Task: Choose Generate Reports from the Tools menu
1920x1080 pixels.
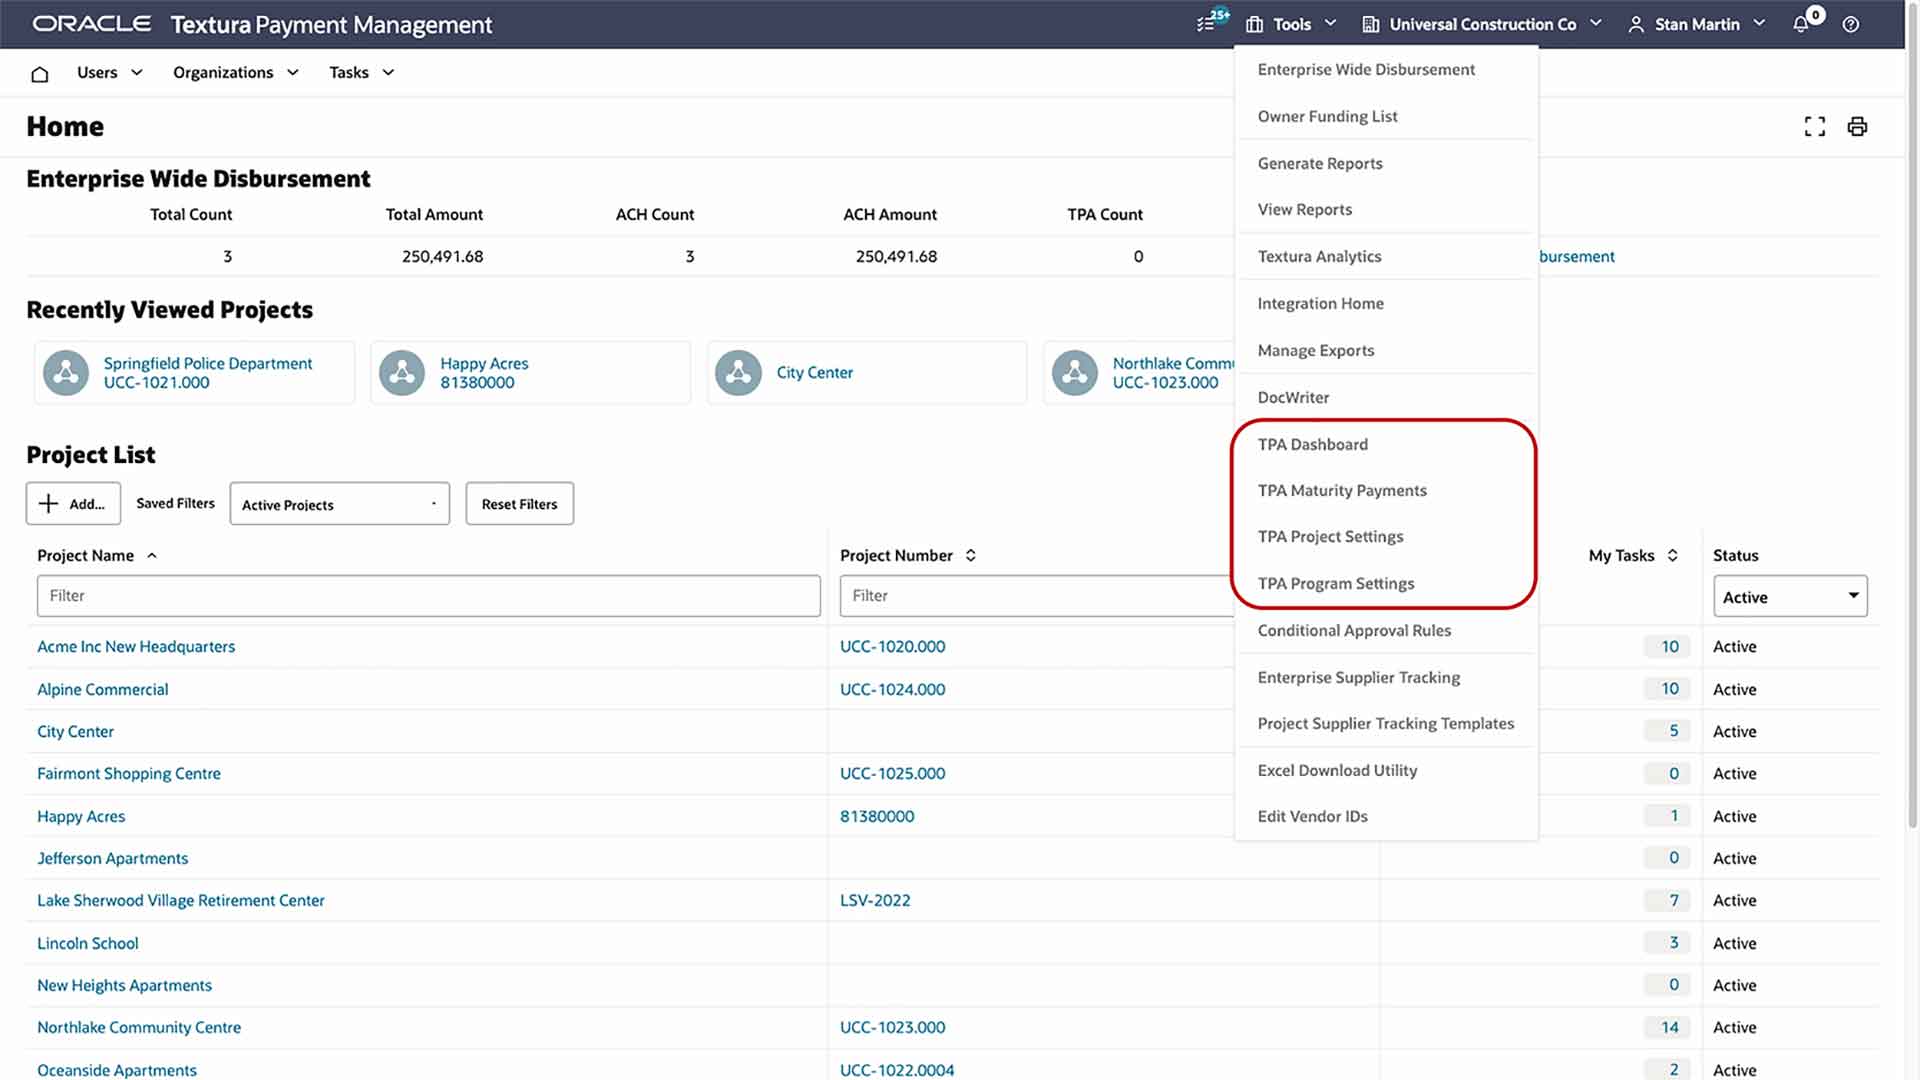Action: (x=1319, y=163)
